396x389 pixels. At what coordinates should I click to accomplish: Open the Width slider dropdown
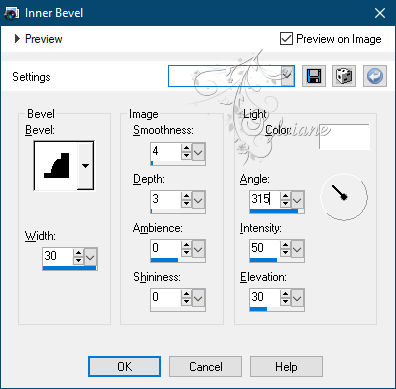90,257
